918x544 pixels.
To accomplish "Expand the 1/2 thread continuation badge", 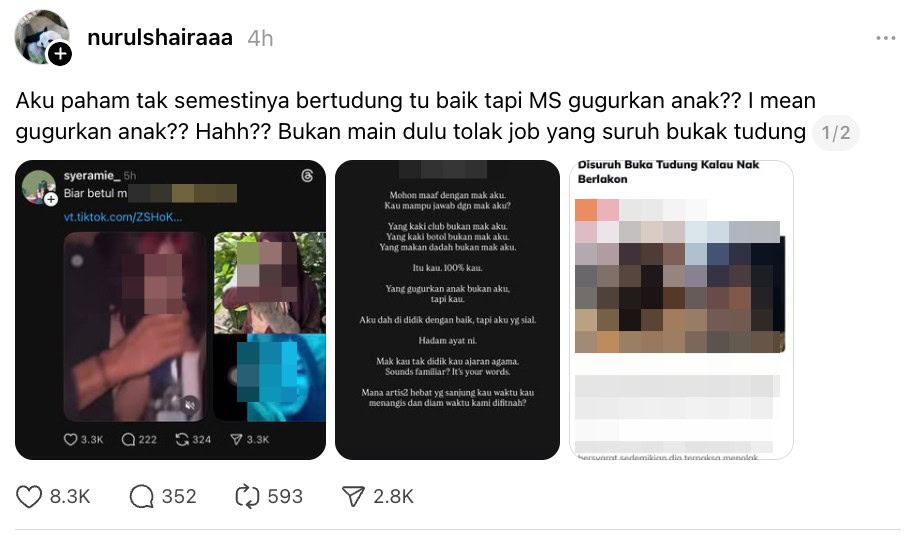I will click(835, 133).
